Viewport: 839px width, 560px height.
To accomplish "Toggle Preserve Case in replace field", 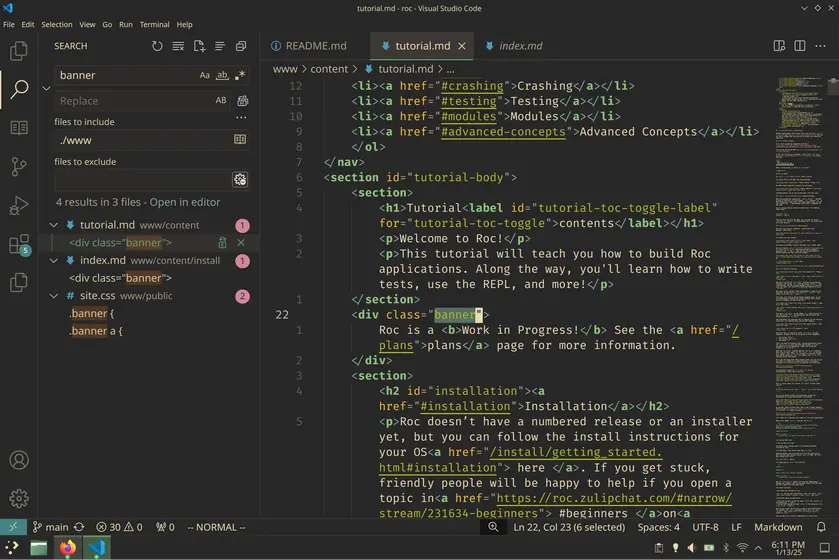I will pos(220,101).
